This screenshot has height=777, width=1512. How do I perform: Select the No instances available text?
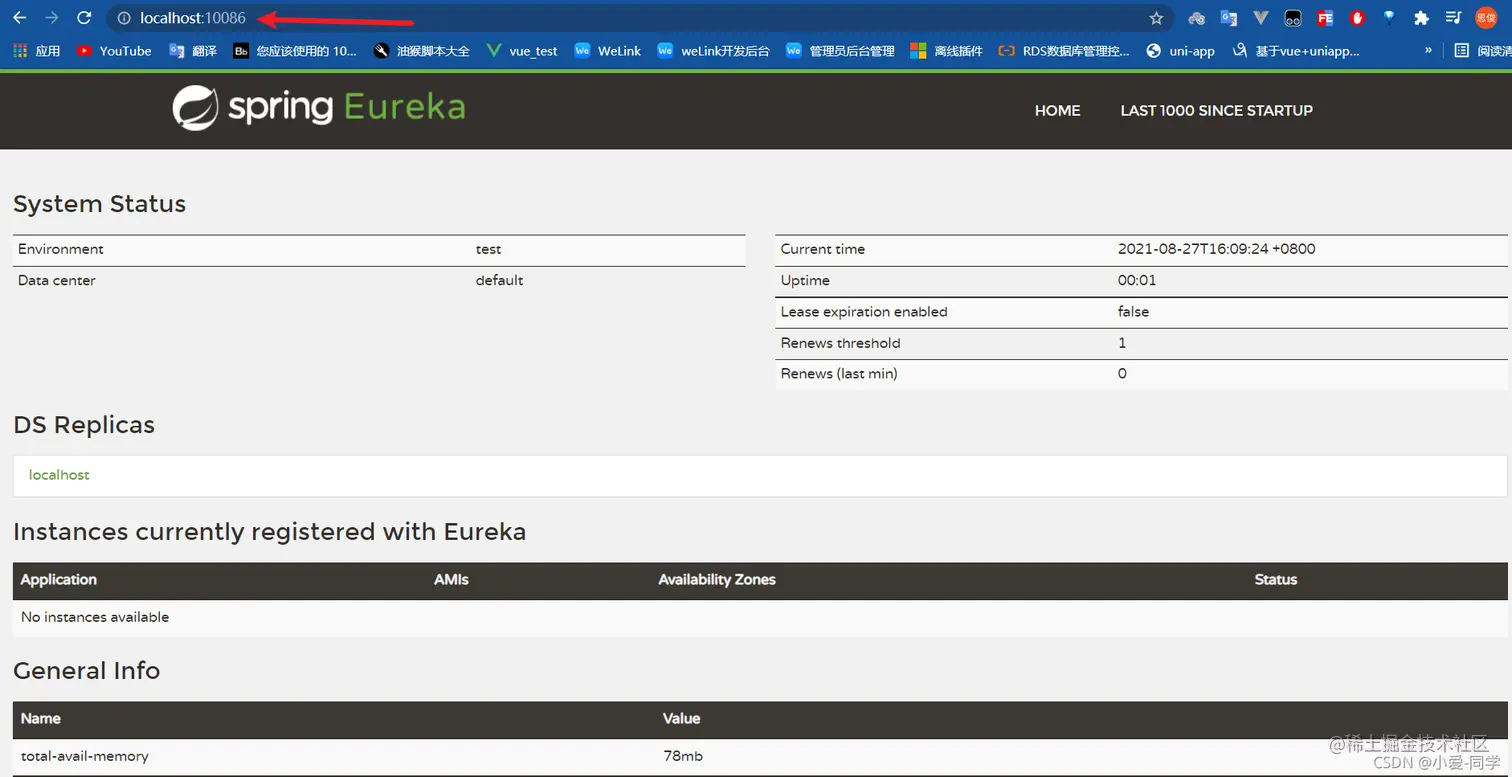pyautogui.click(x=94, y=617)
